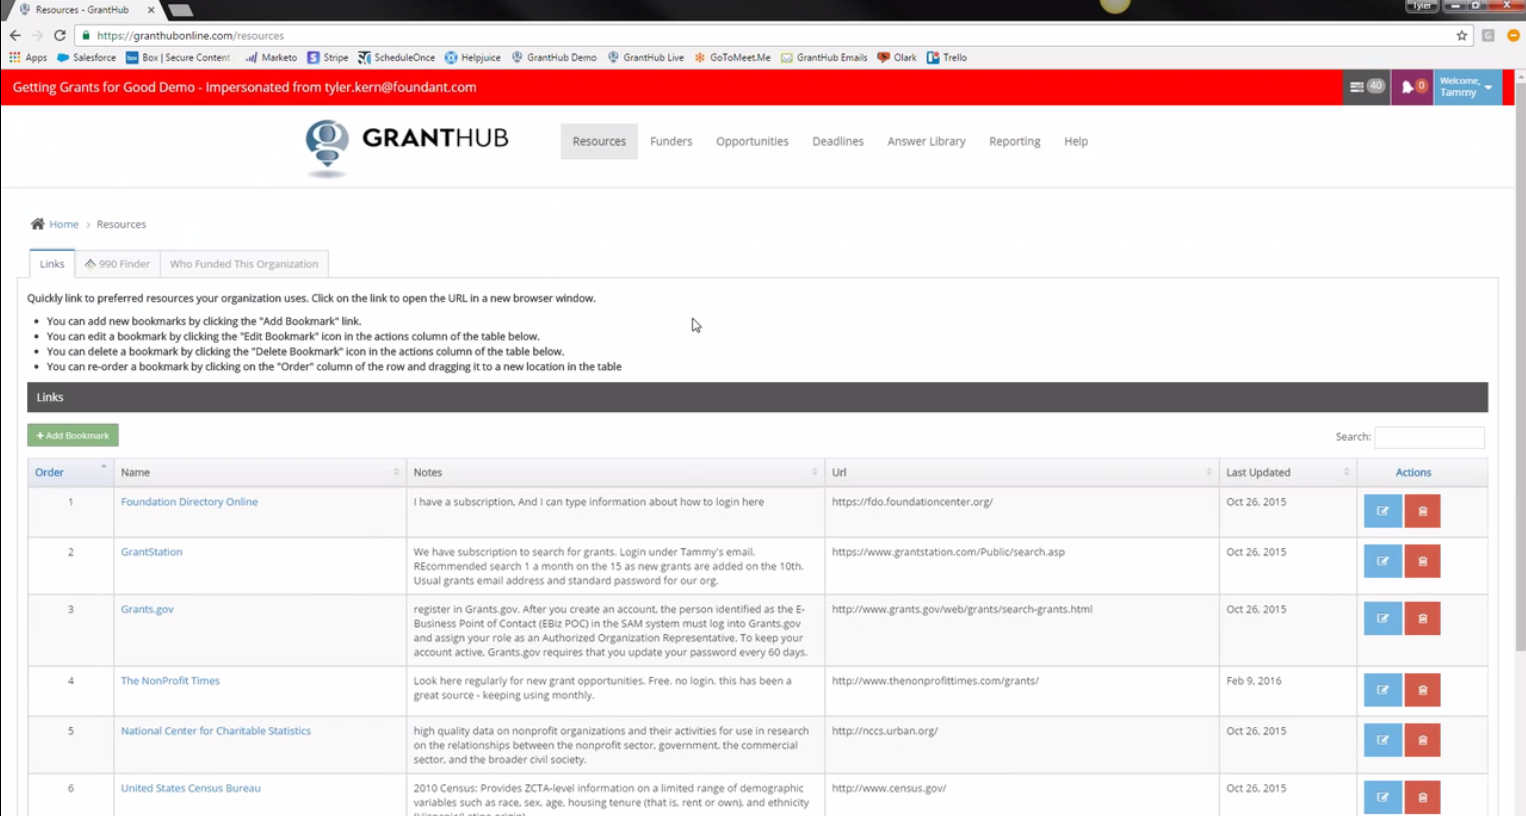1526x816 pixels.
Task: Delete the GrantStation bookmark
Action: click(1422, 561)
